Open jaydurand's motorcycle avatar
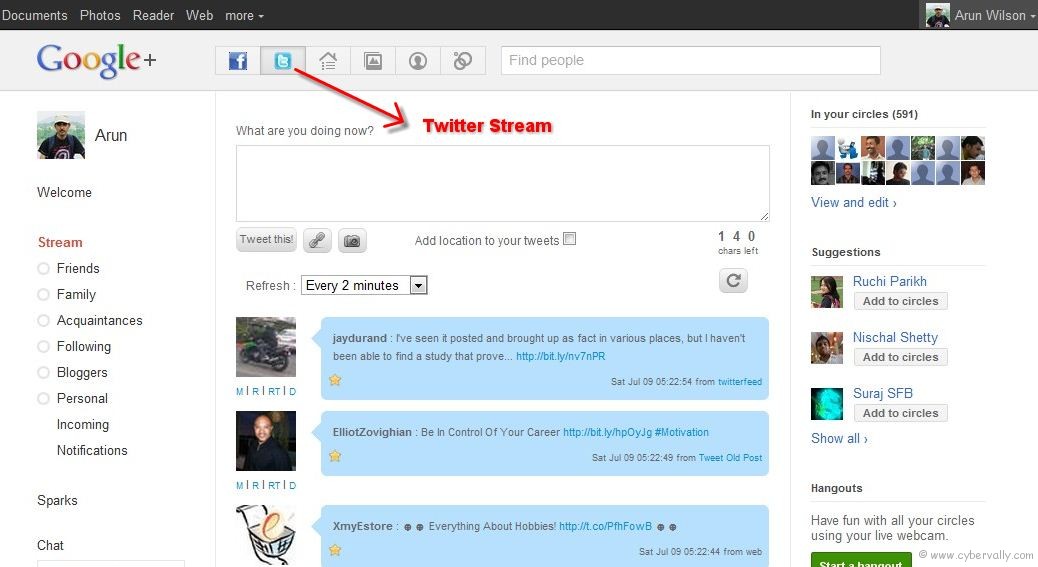The image size is (1038, 567). (x=265, y=347)
